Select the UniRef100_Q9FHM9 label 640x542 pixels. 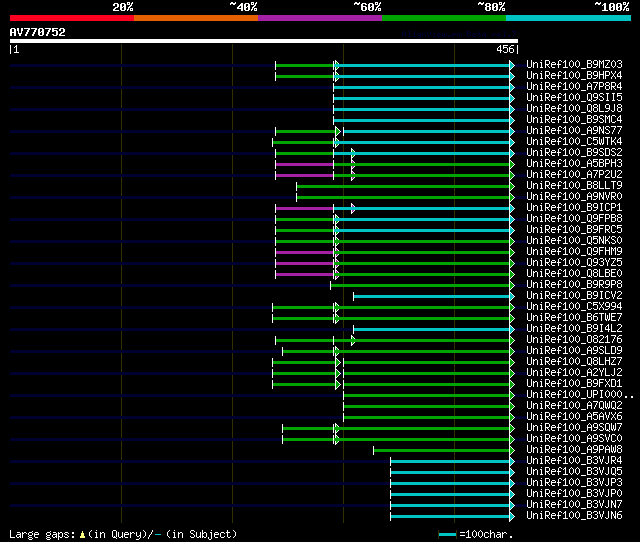(x=574, y=252)
